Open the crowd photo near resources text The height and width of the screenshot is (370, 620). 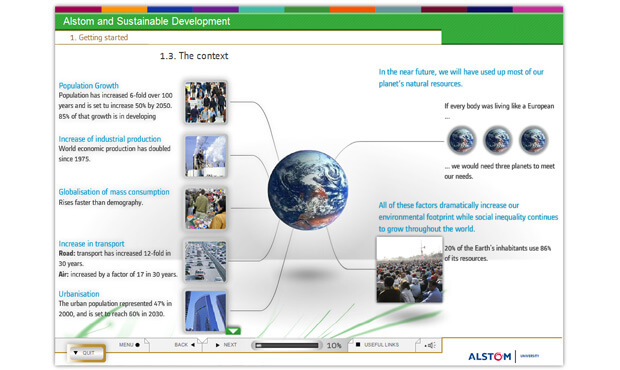click(409, 270)
